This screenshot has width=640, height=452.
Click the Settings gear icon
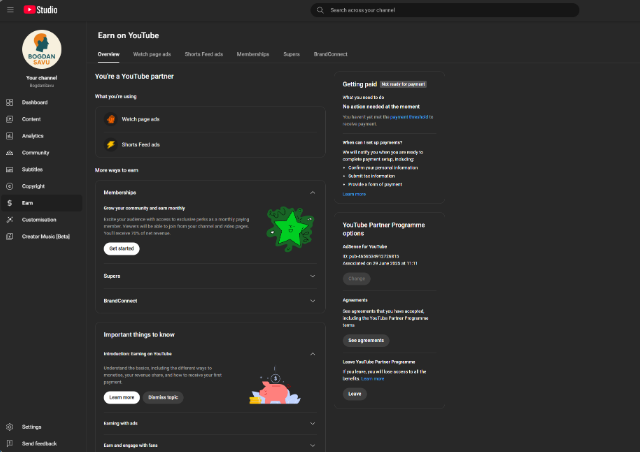pyautogui.click(x=9, y=427)
